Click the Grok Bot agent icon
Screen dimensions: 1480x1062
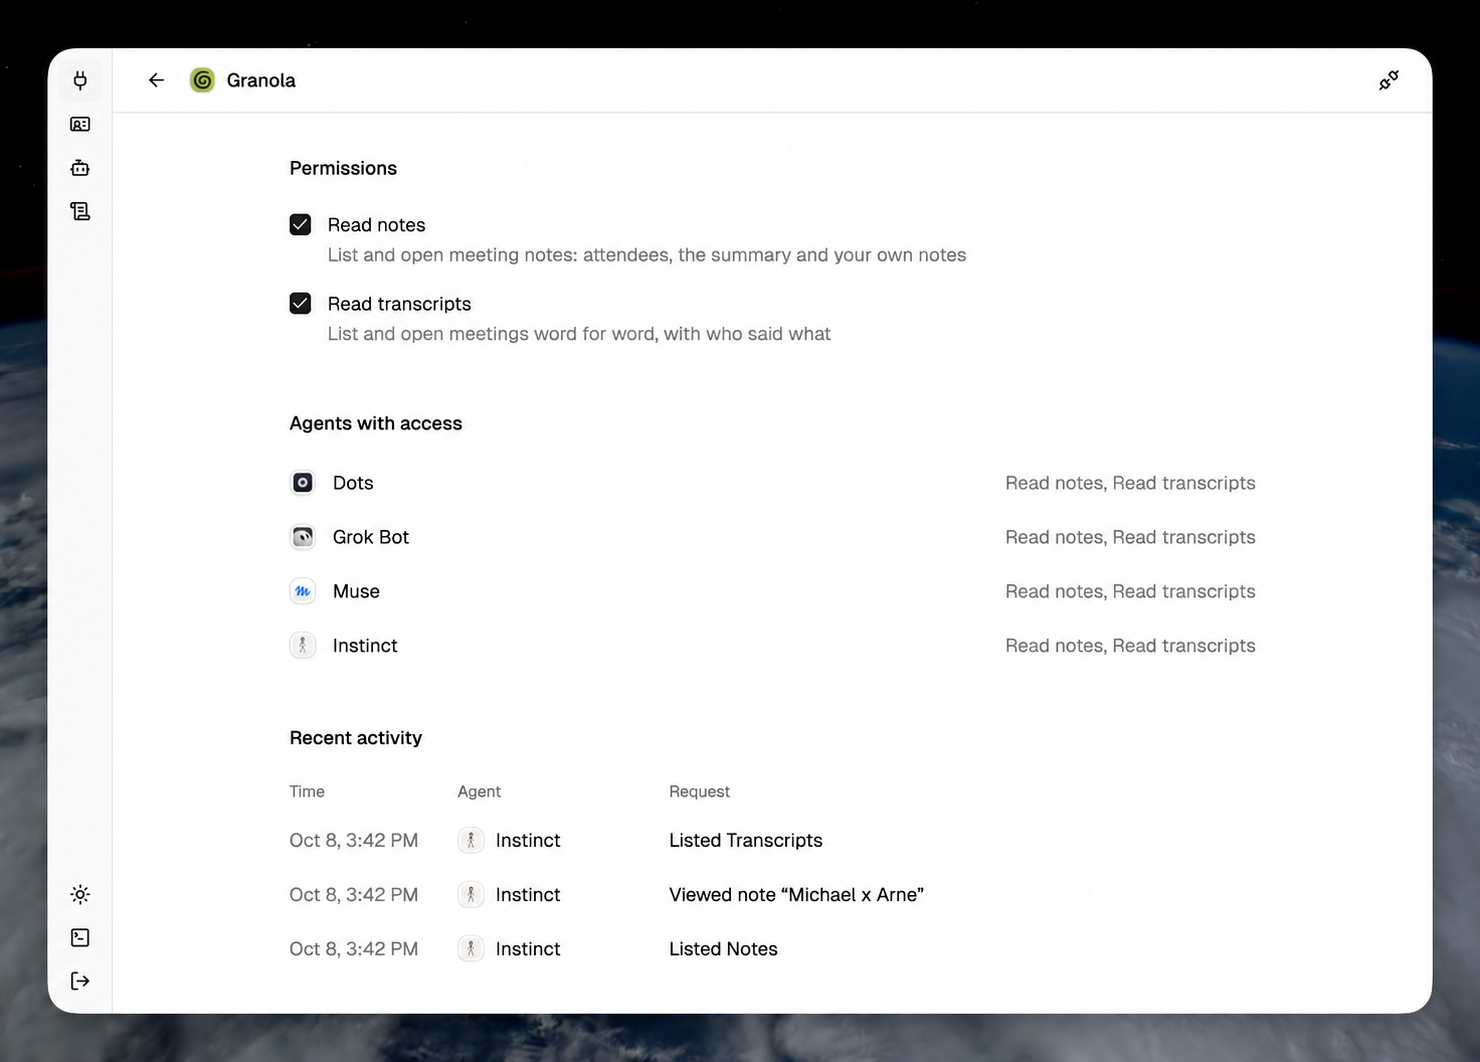pyautogui.click(x=302, y=537)
